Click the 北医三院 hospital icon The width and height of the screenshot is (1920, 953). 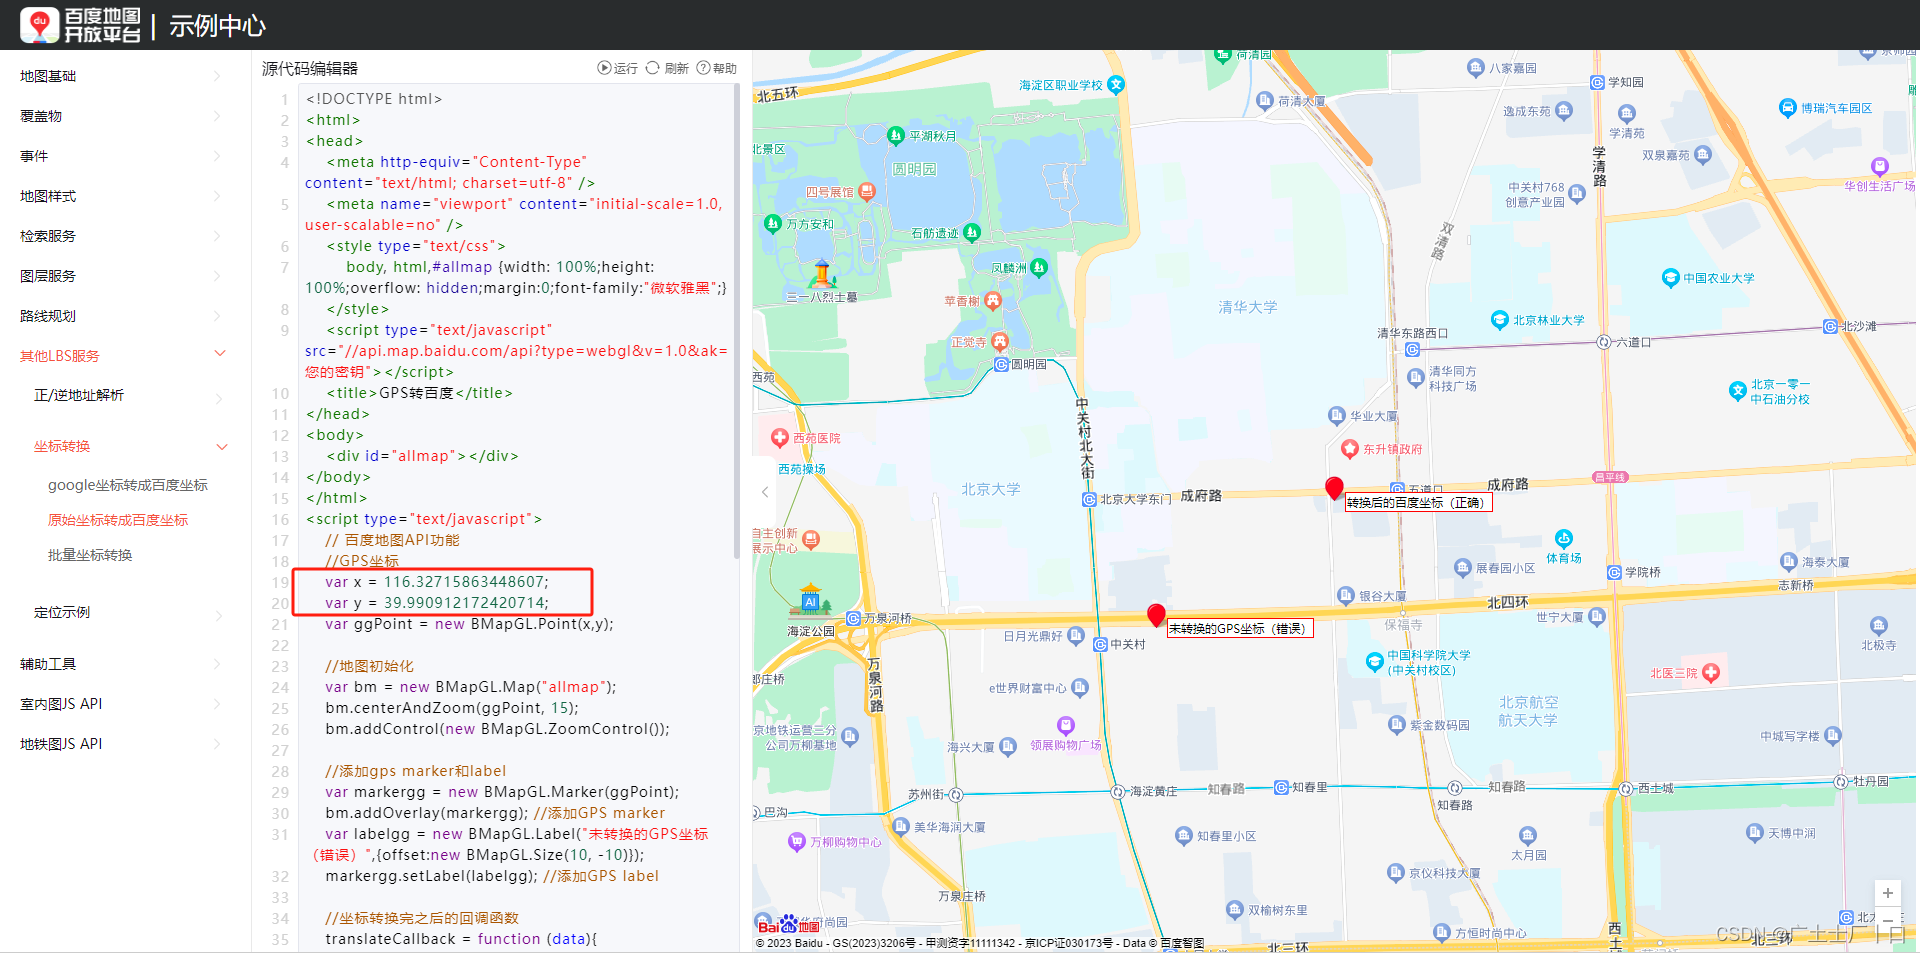(x=1710, y=673)
